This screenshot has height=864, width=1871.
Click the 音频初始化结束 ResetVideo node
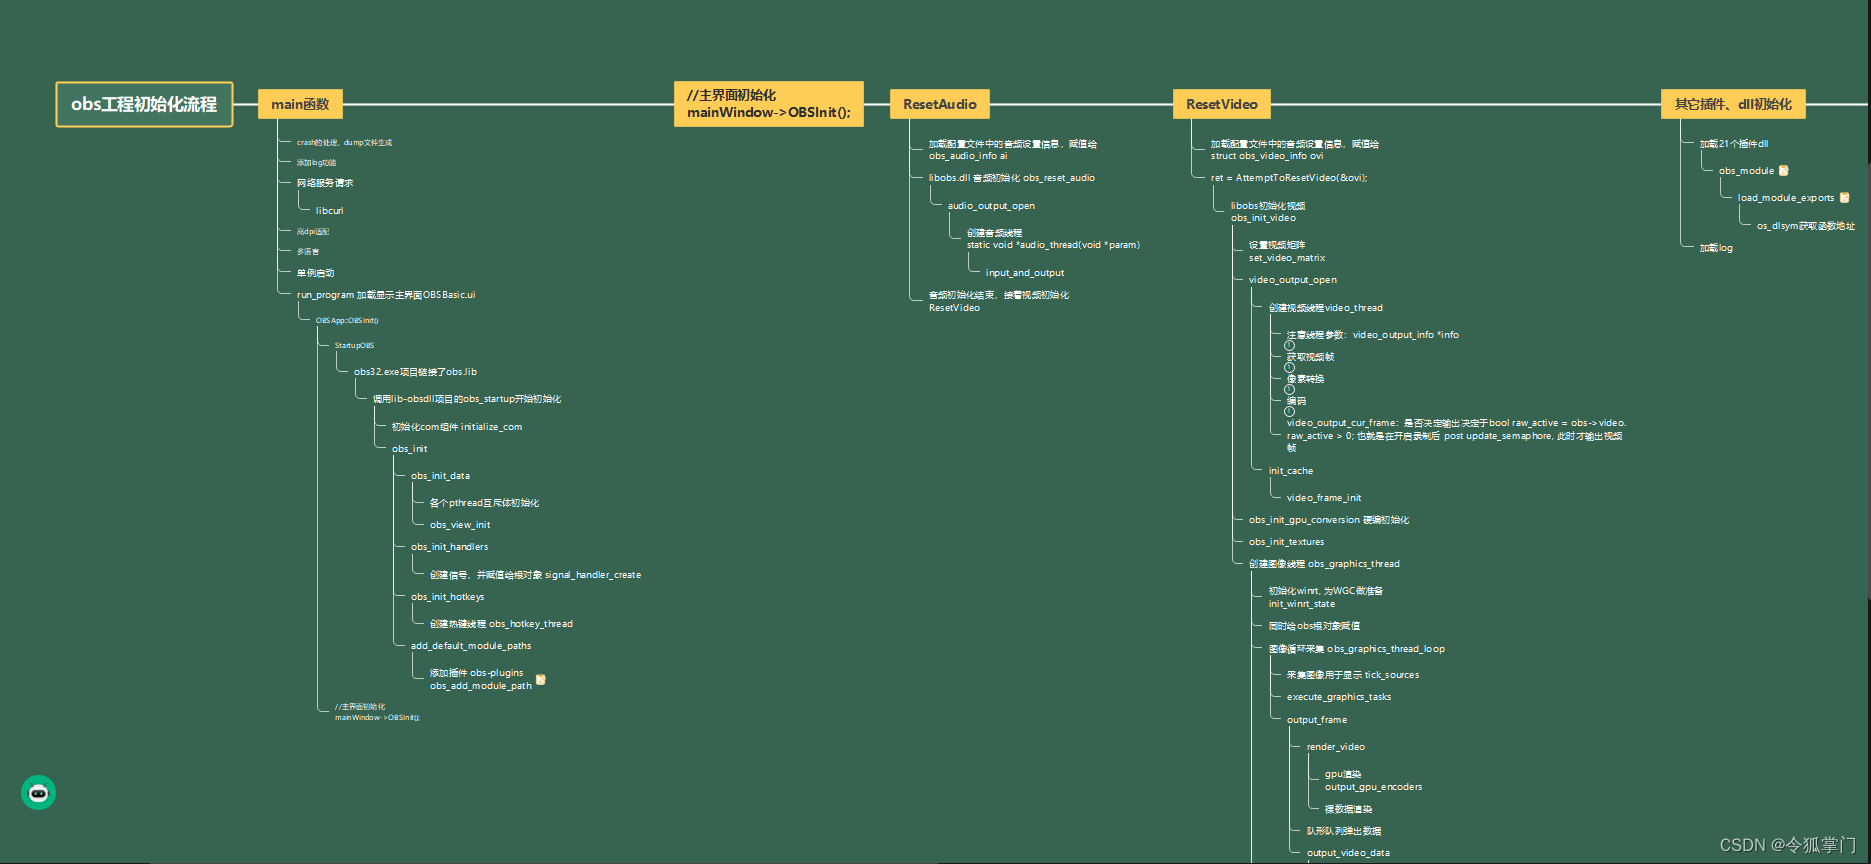[999, 301]
